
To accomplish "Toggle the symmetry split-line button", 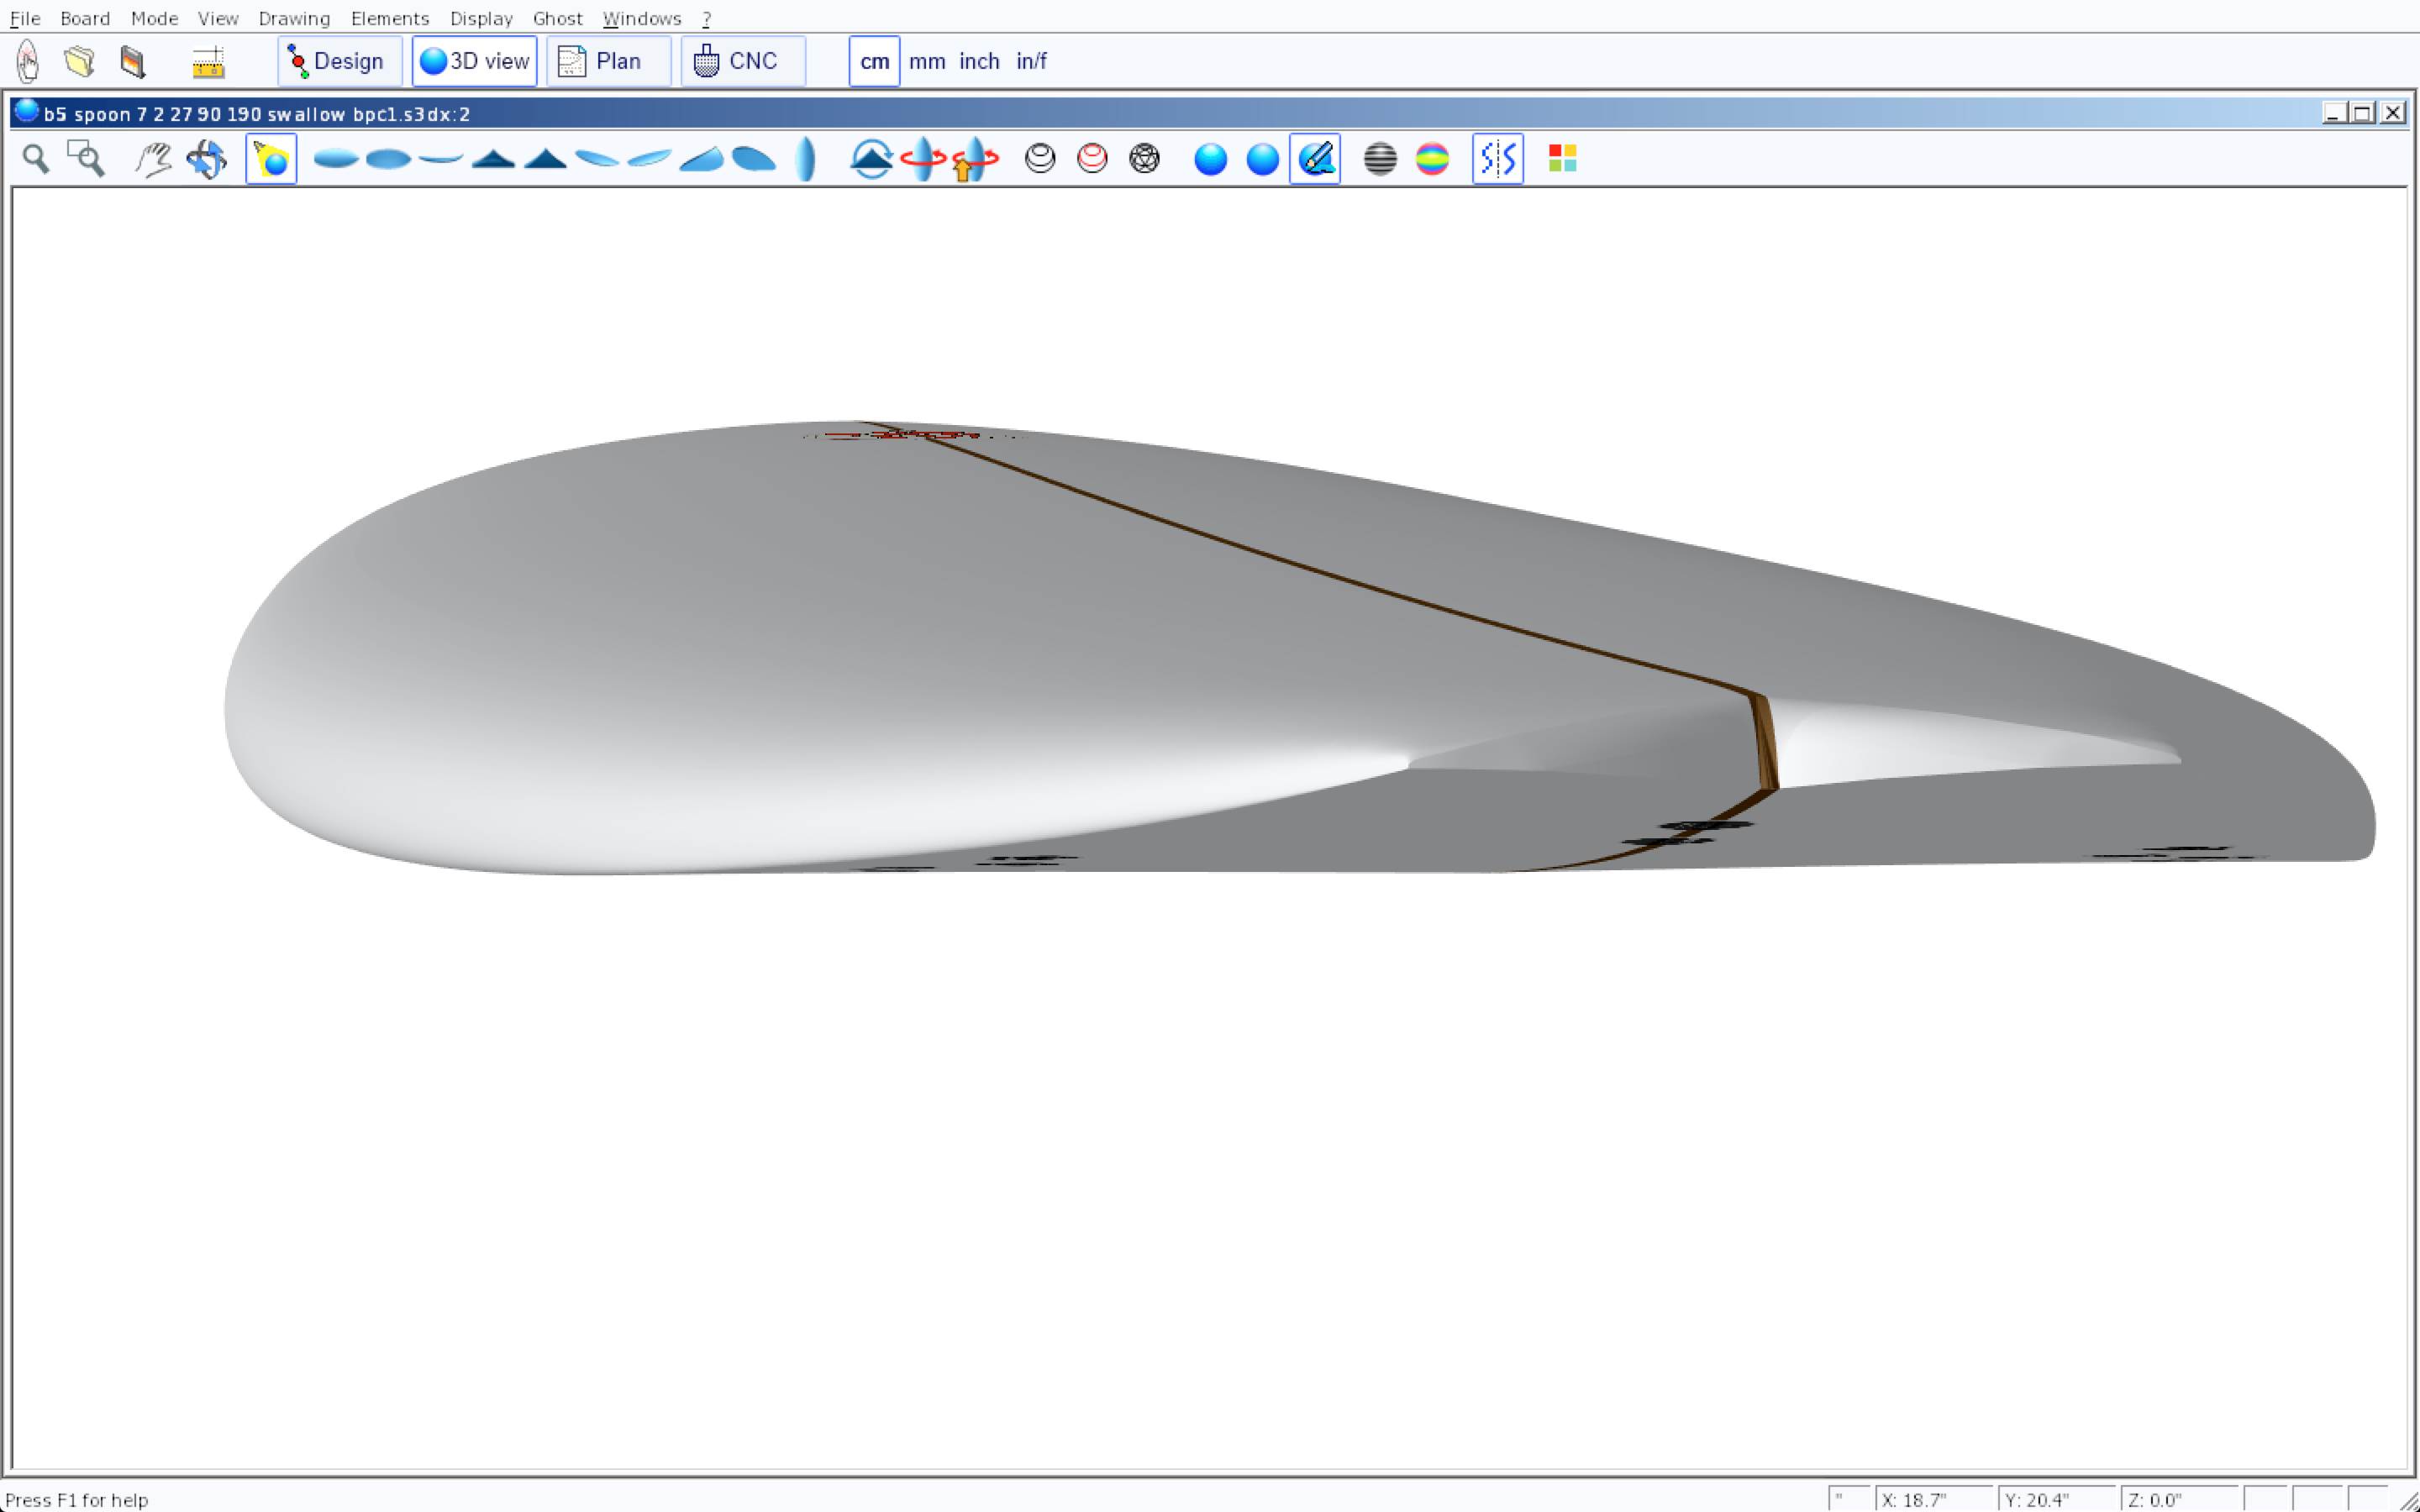I will coord(1497,159).
